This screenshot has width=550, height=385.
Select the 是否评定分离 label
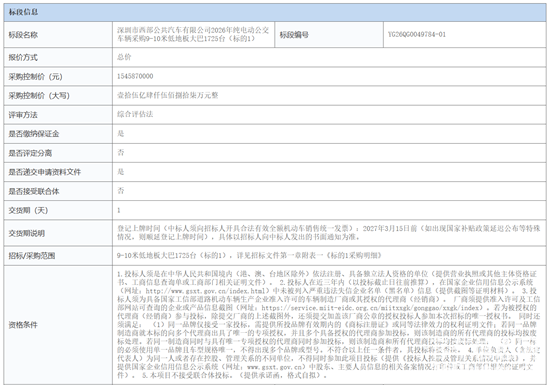(x=30, y=153)
